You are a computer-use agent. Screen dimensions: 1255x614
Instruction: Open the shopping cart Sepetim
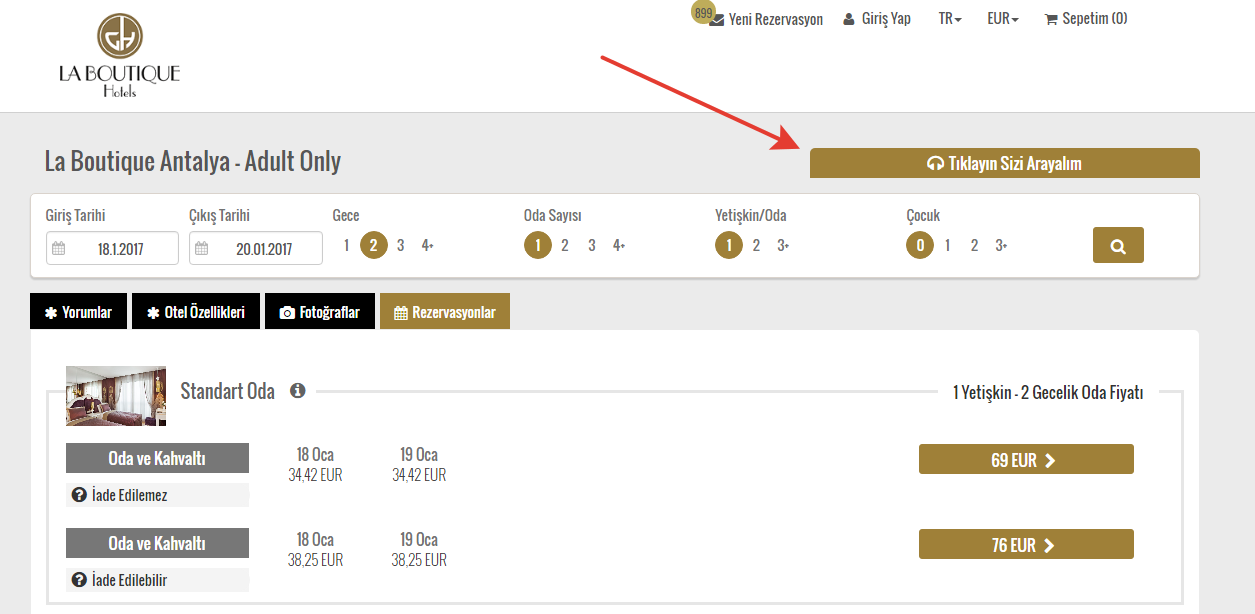point(1086,18)
